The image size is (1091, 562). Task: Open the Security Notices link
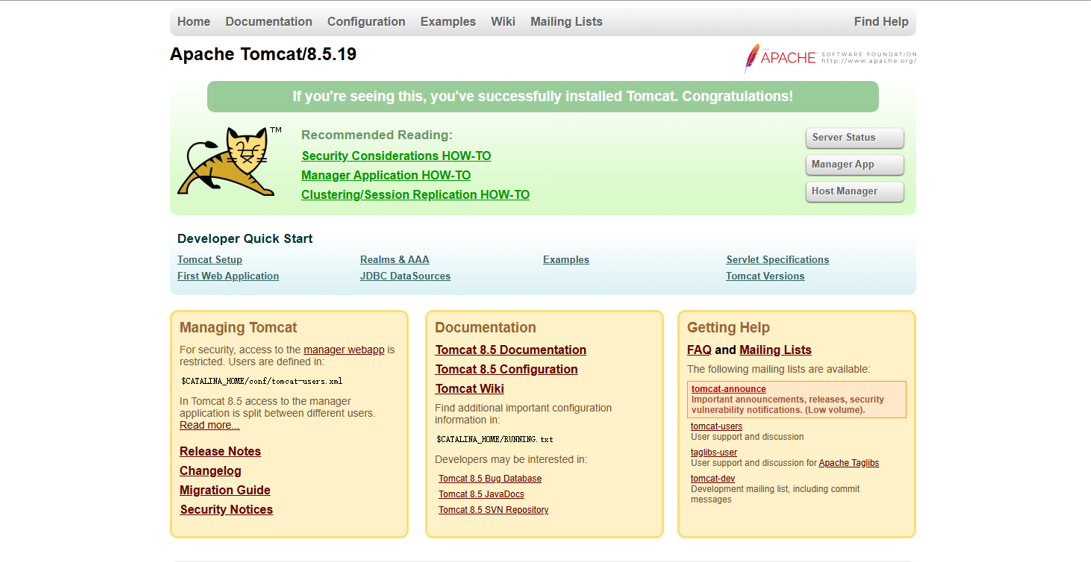pos(226,510)
